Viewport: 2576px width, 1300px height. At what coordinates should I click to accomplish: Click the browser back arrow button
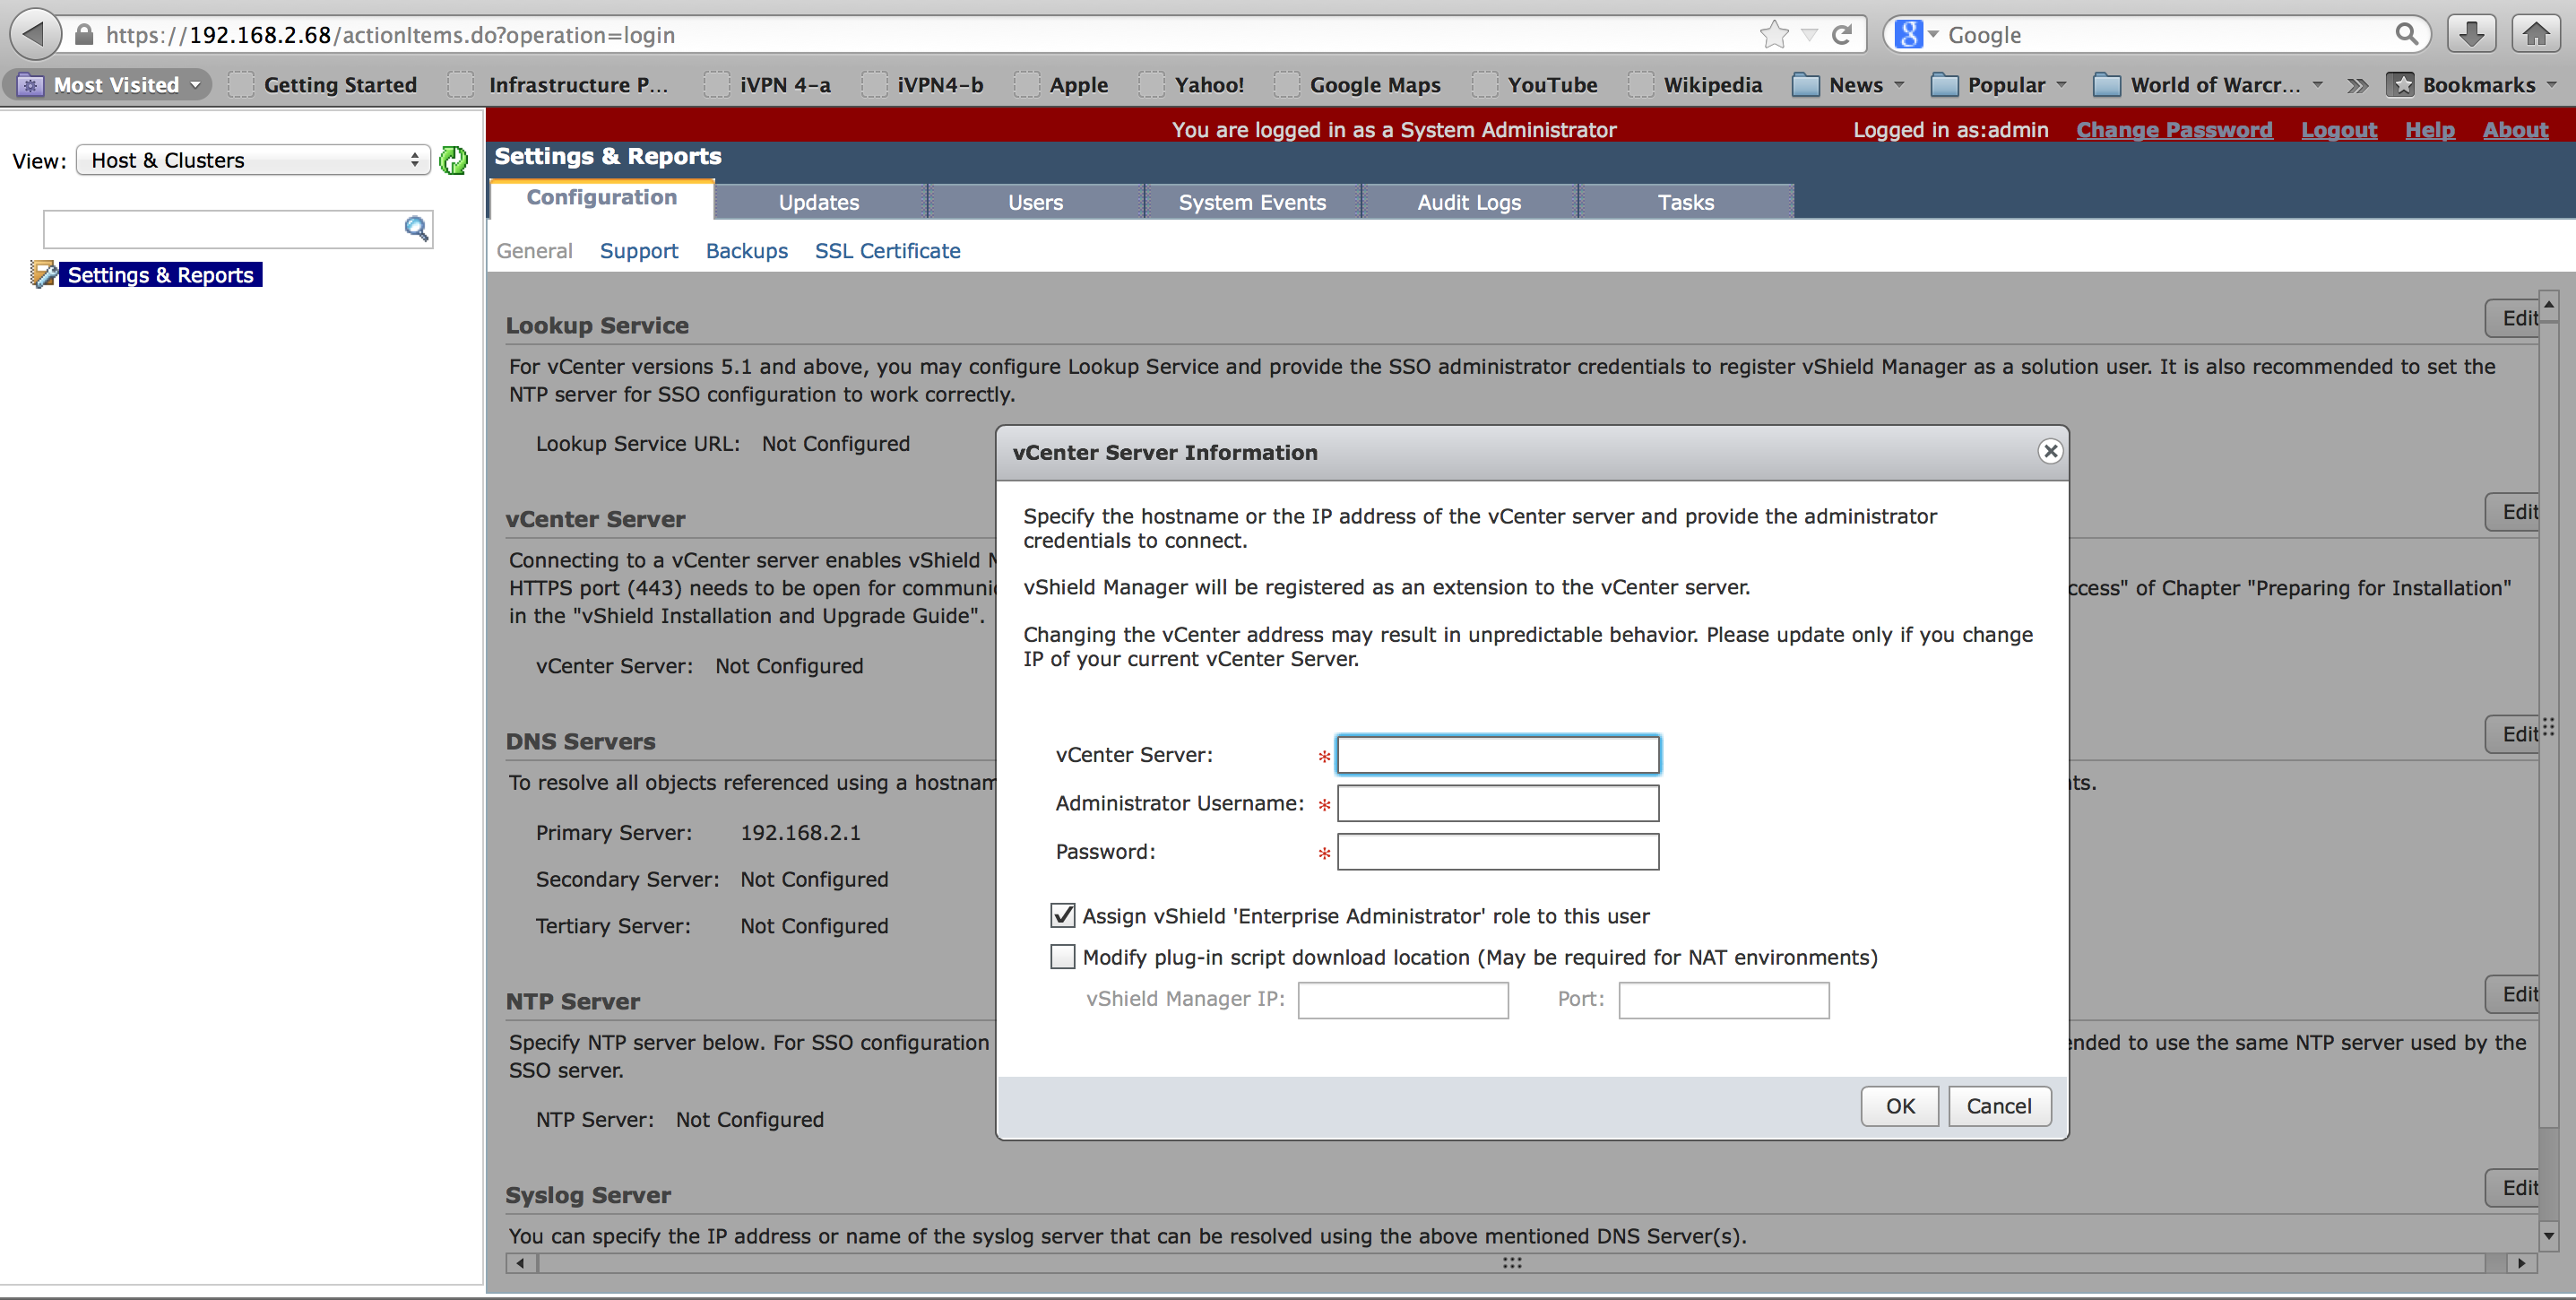click(x=33, y=34)
